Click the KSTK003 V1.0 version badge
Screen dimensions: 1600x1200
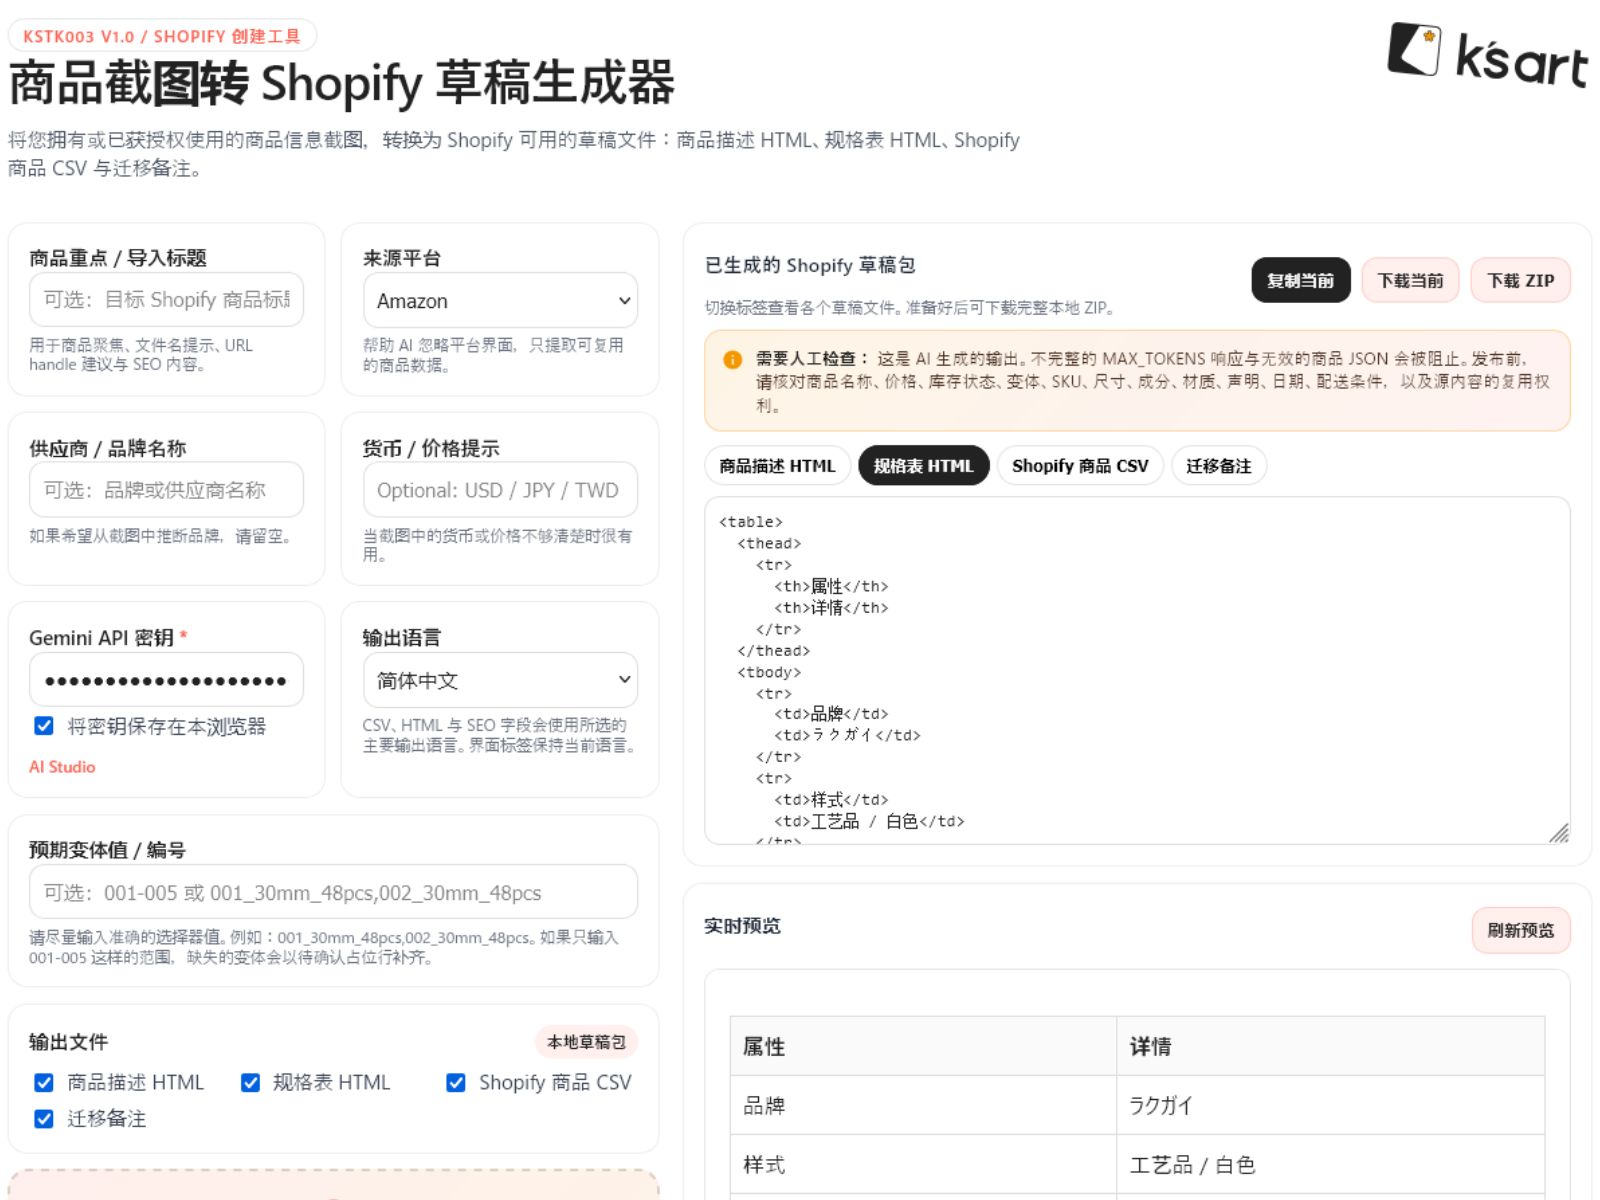[x=162, y=36]
